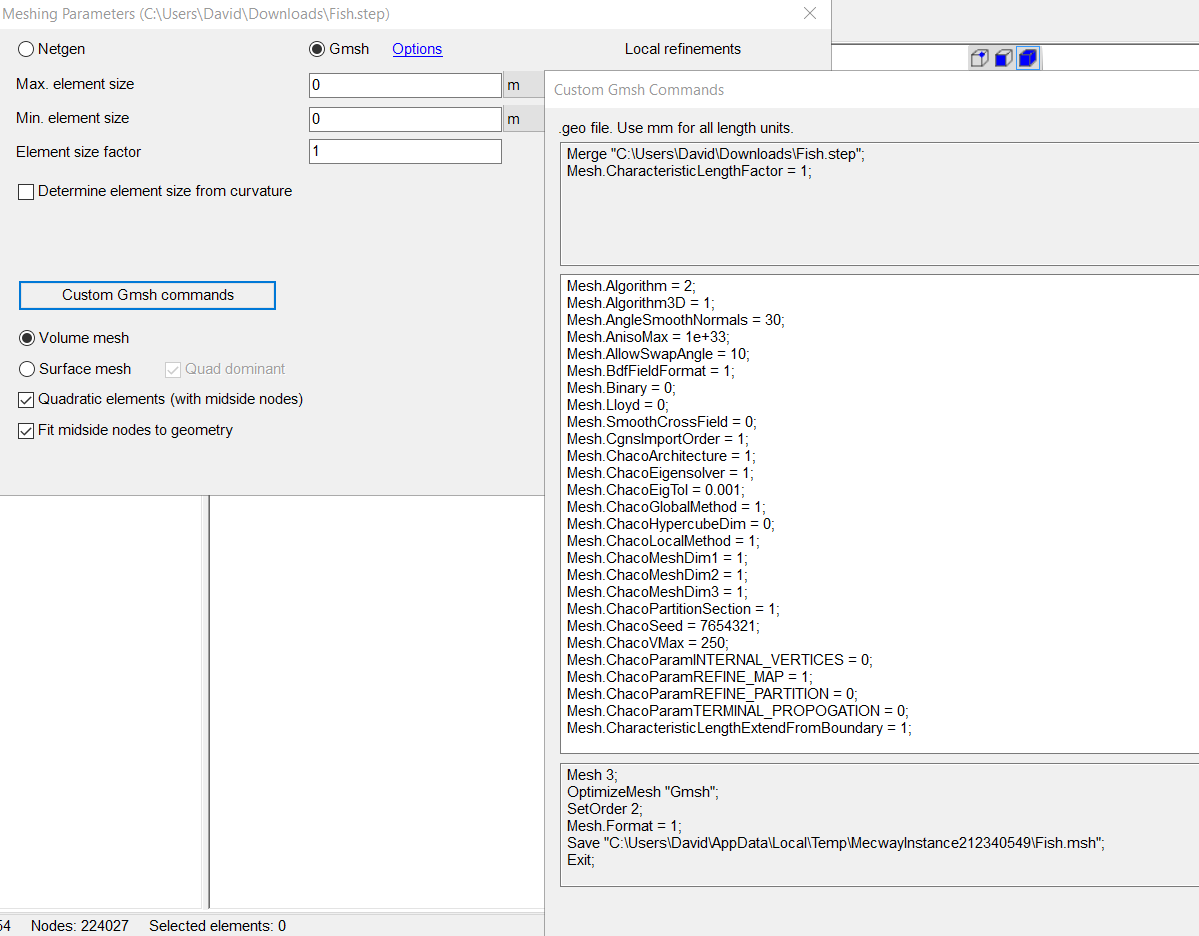Place the cursor in the Mesh.Lloyd = 0 line

coord(618,405)
